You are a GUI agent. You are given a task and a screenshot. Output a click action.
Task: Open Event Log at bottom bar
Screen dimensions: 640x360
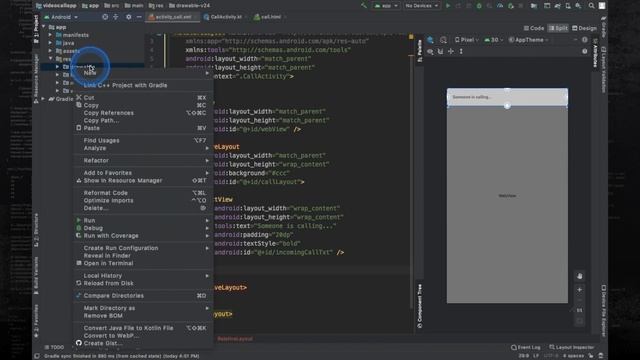point(526,347)
